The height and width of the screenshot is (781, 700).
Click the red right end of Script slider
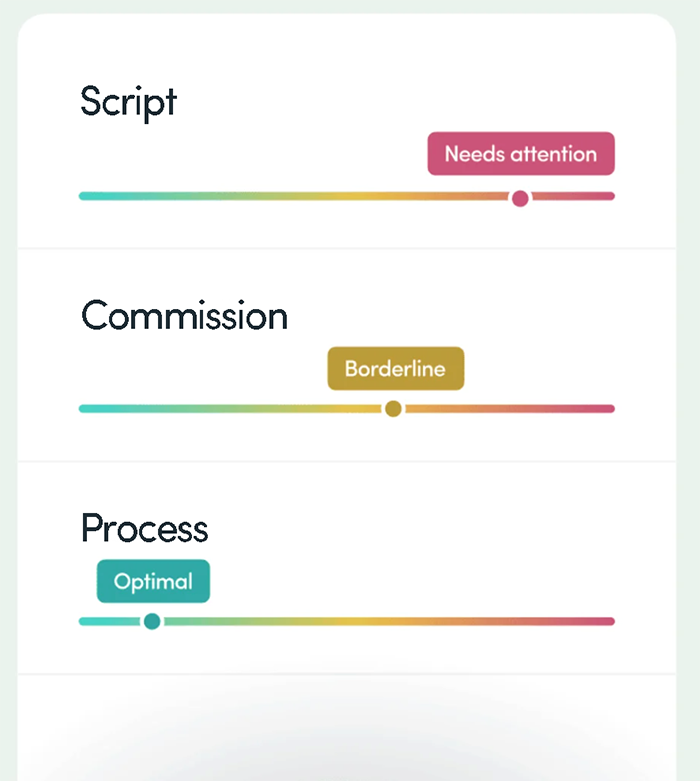pos(603,196)
